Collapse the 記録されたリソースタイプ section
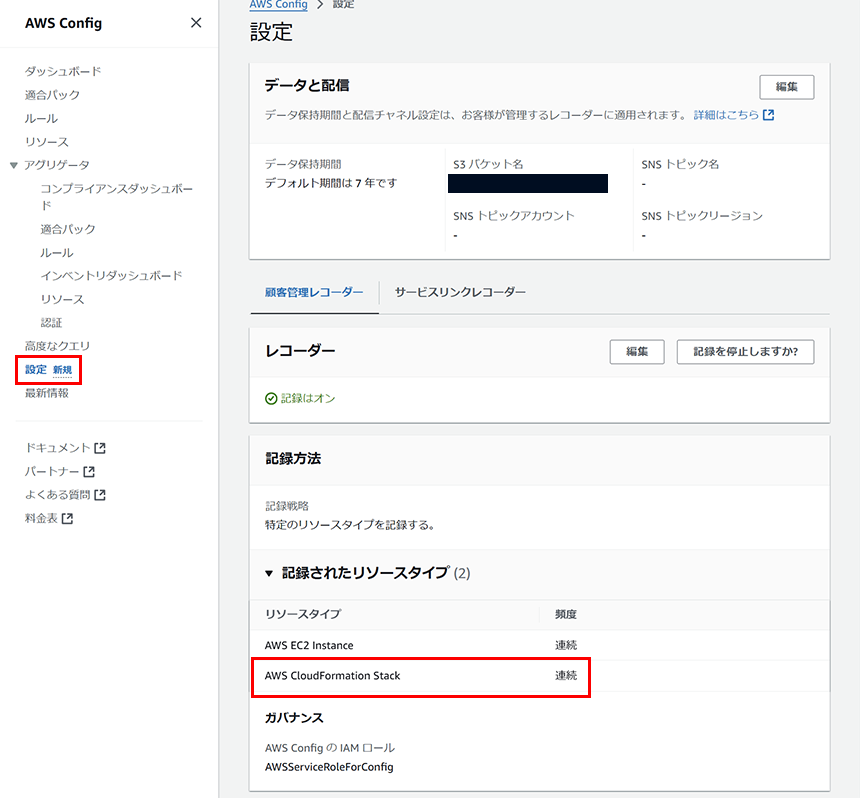 (x=269, y=574)
